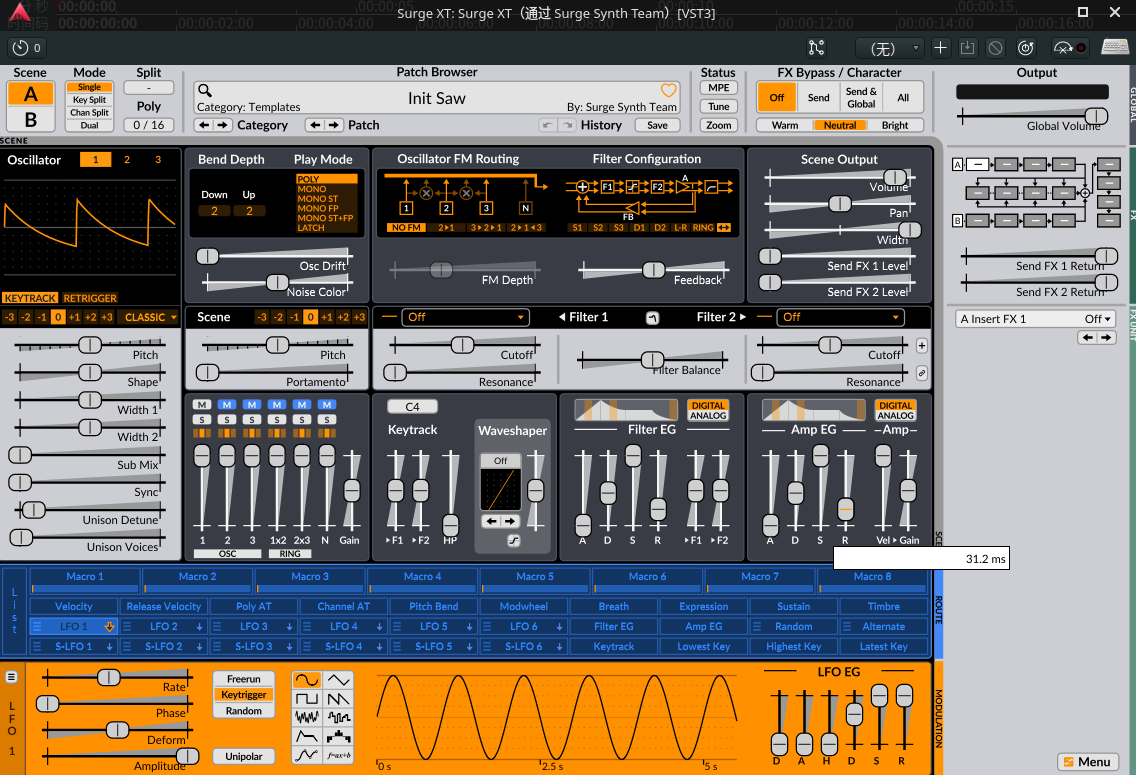Open LFO 1 hamburger menu icon
1136x775 pixels.
click(12, 677)
